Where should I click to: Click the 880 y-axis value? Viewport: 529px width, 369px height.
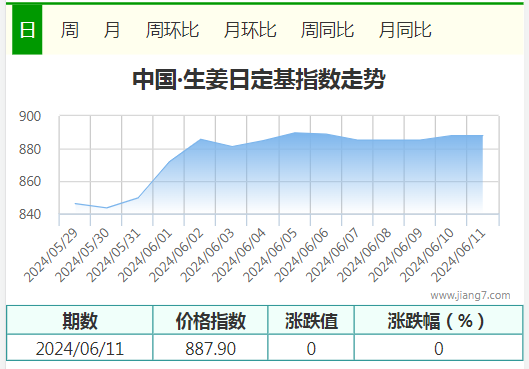click(x=30, y=149)
